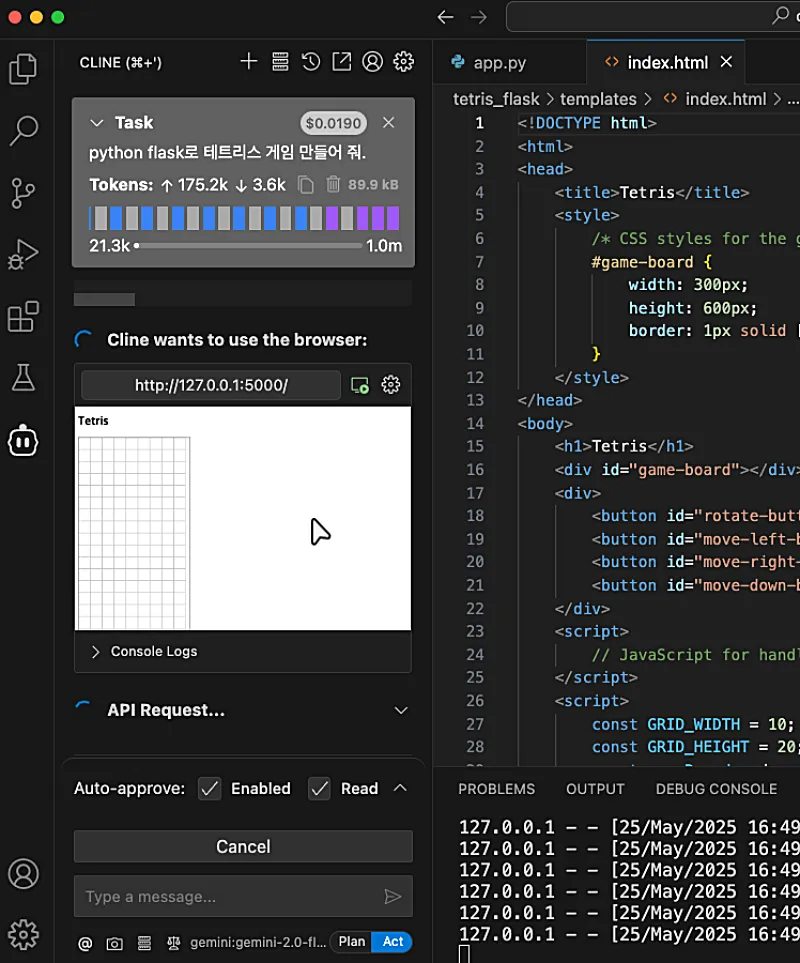Go back with the left arrow
Viewport: 800px width, 963px height.
pos(446,17)
